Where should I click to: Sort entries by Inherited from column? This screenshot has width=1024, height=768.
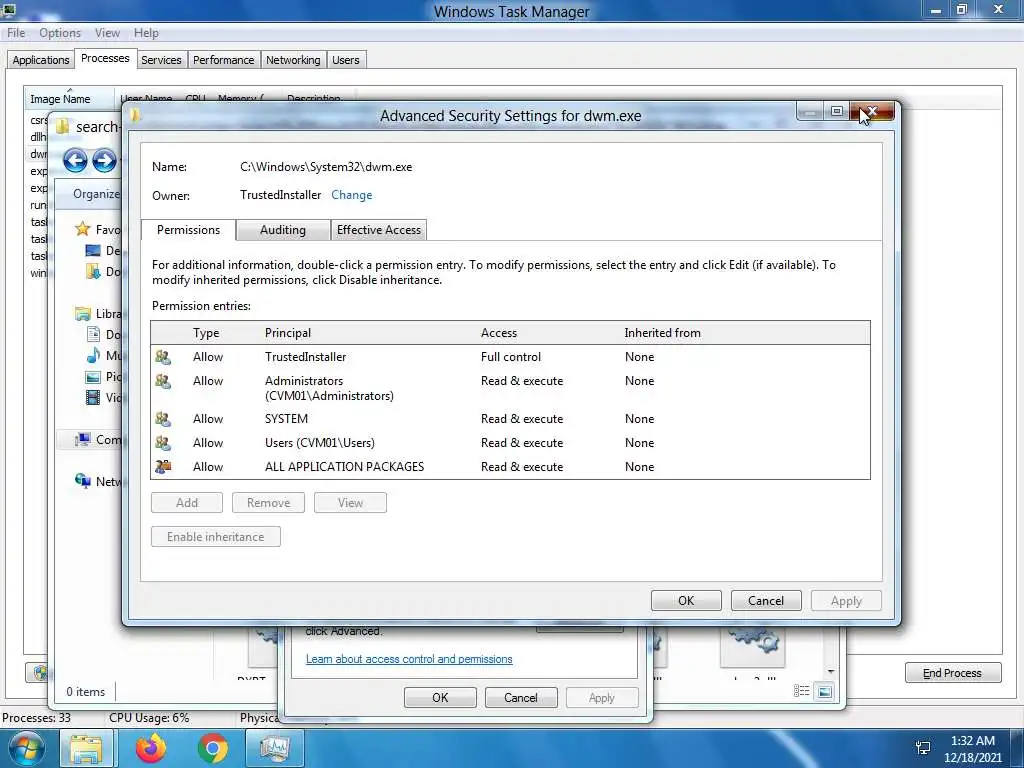point(662,333)
